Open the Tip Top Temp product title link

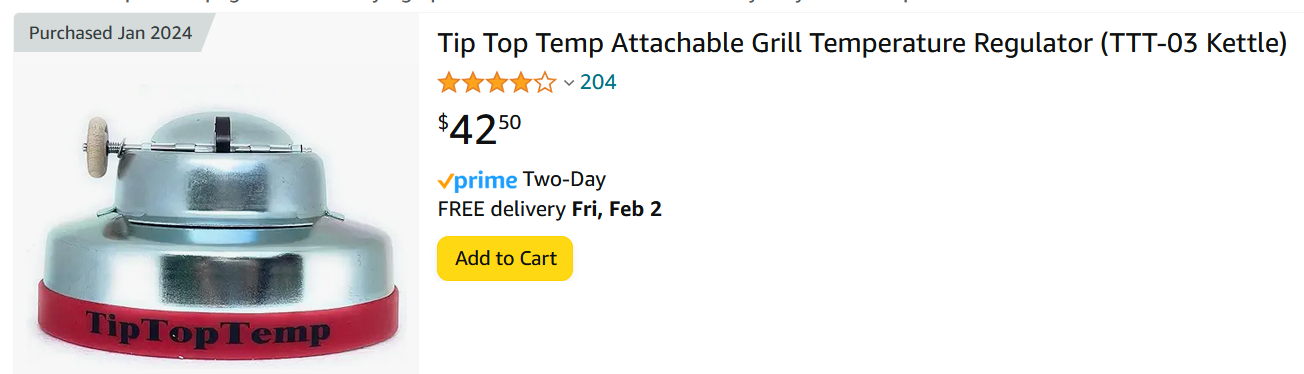coord(862,44)
